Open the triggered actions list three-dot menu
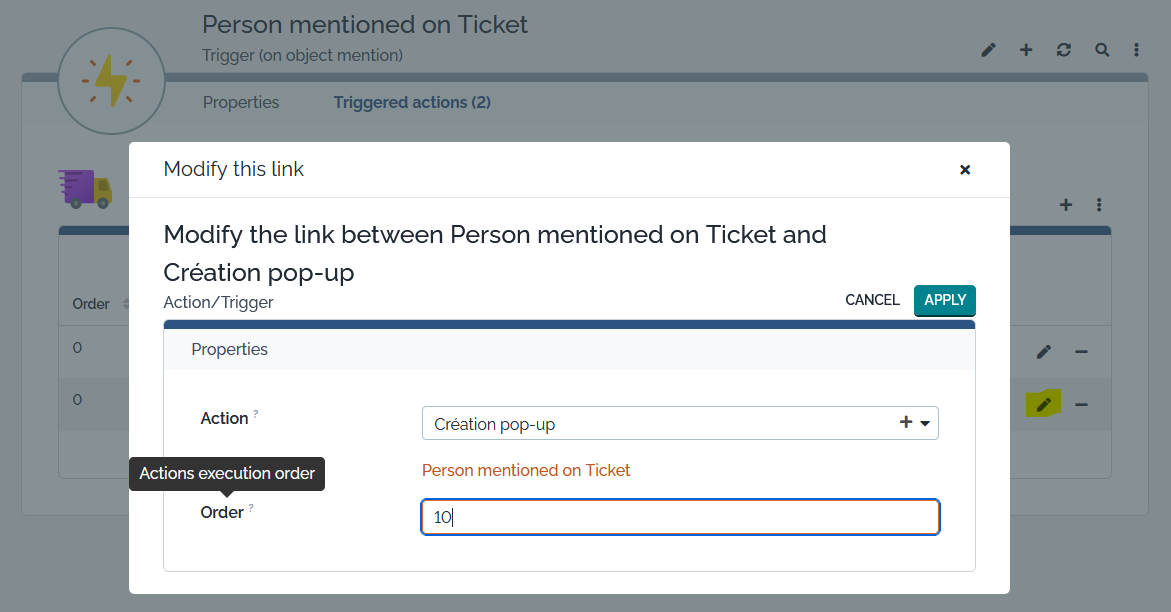1171x612 pixels. tap(1099, 205)
